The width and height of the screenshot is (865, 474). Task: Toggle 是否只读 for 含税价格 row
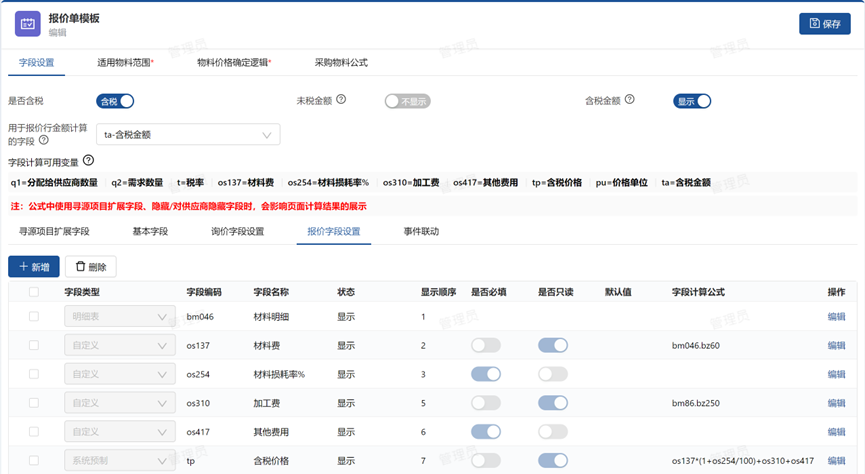(553, 460)
